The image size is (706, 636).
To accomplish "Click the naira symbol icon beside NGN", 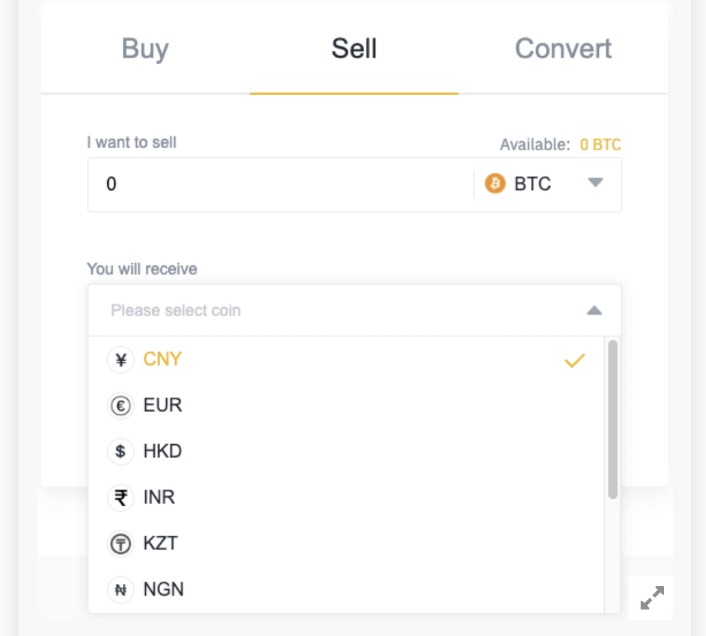I will [x=120, y=590].
